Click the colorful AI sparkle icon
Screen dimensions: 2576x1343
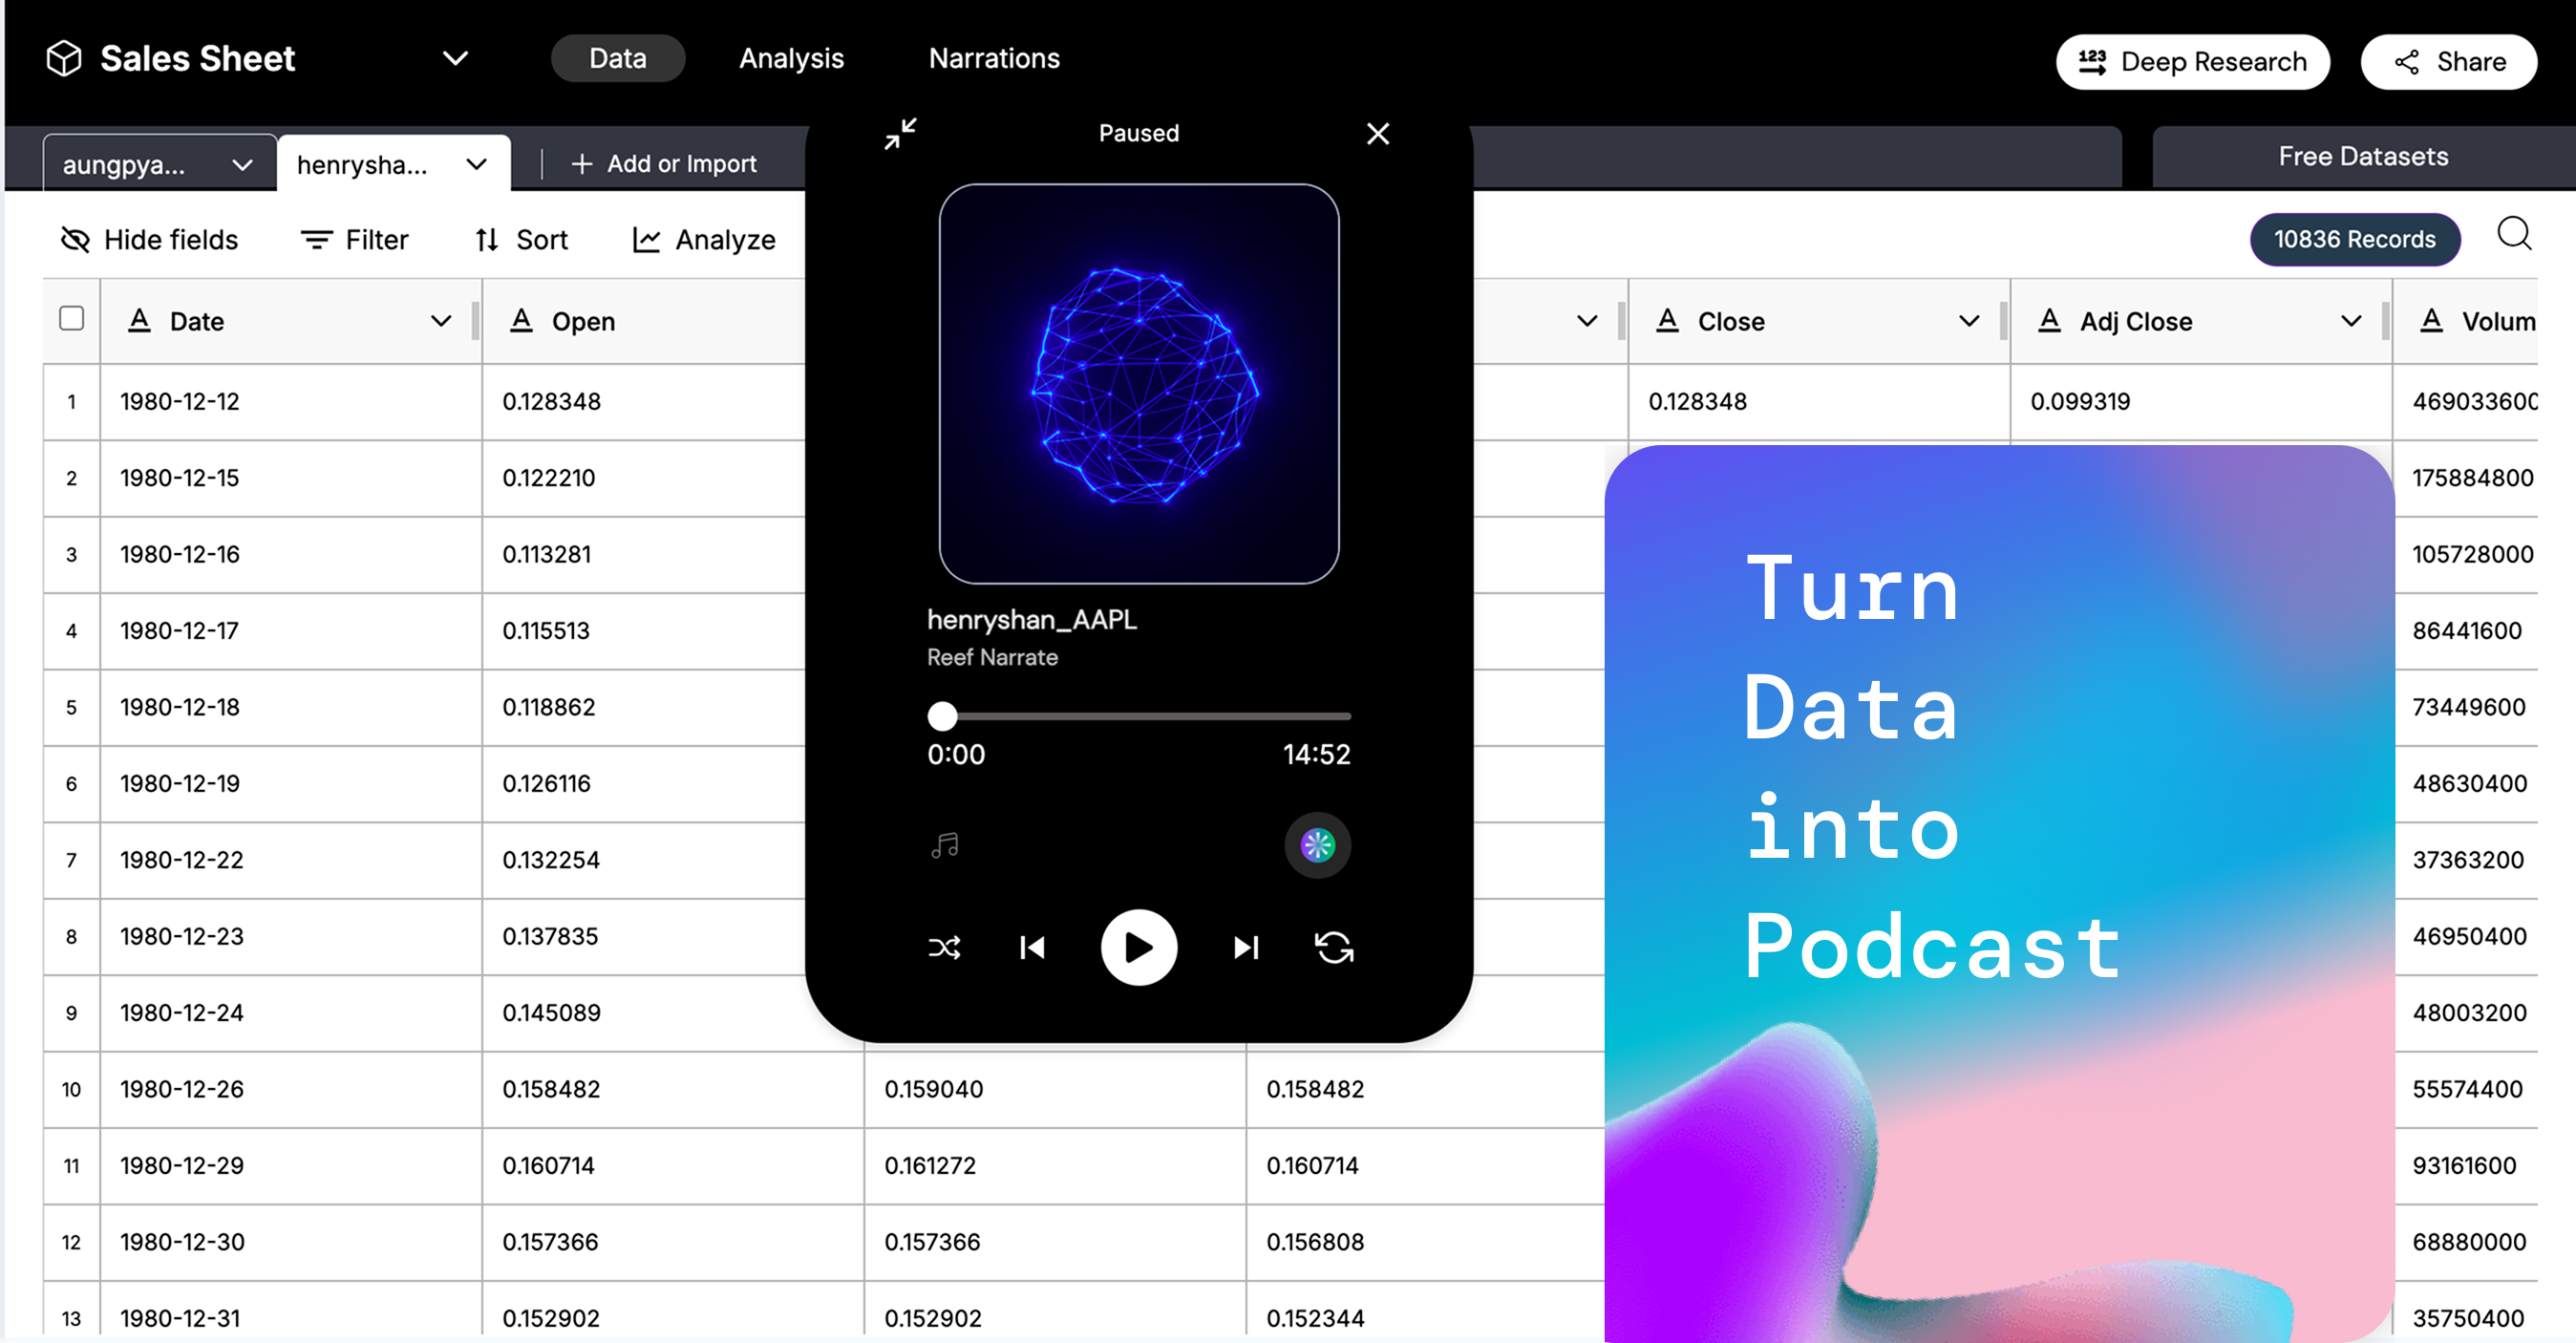tap(1317, 845)
